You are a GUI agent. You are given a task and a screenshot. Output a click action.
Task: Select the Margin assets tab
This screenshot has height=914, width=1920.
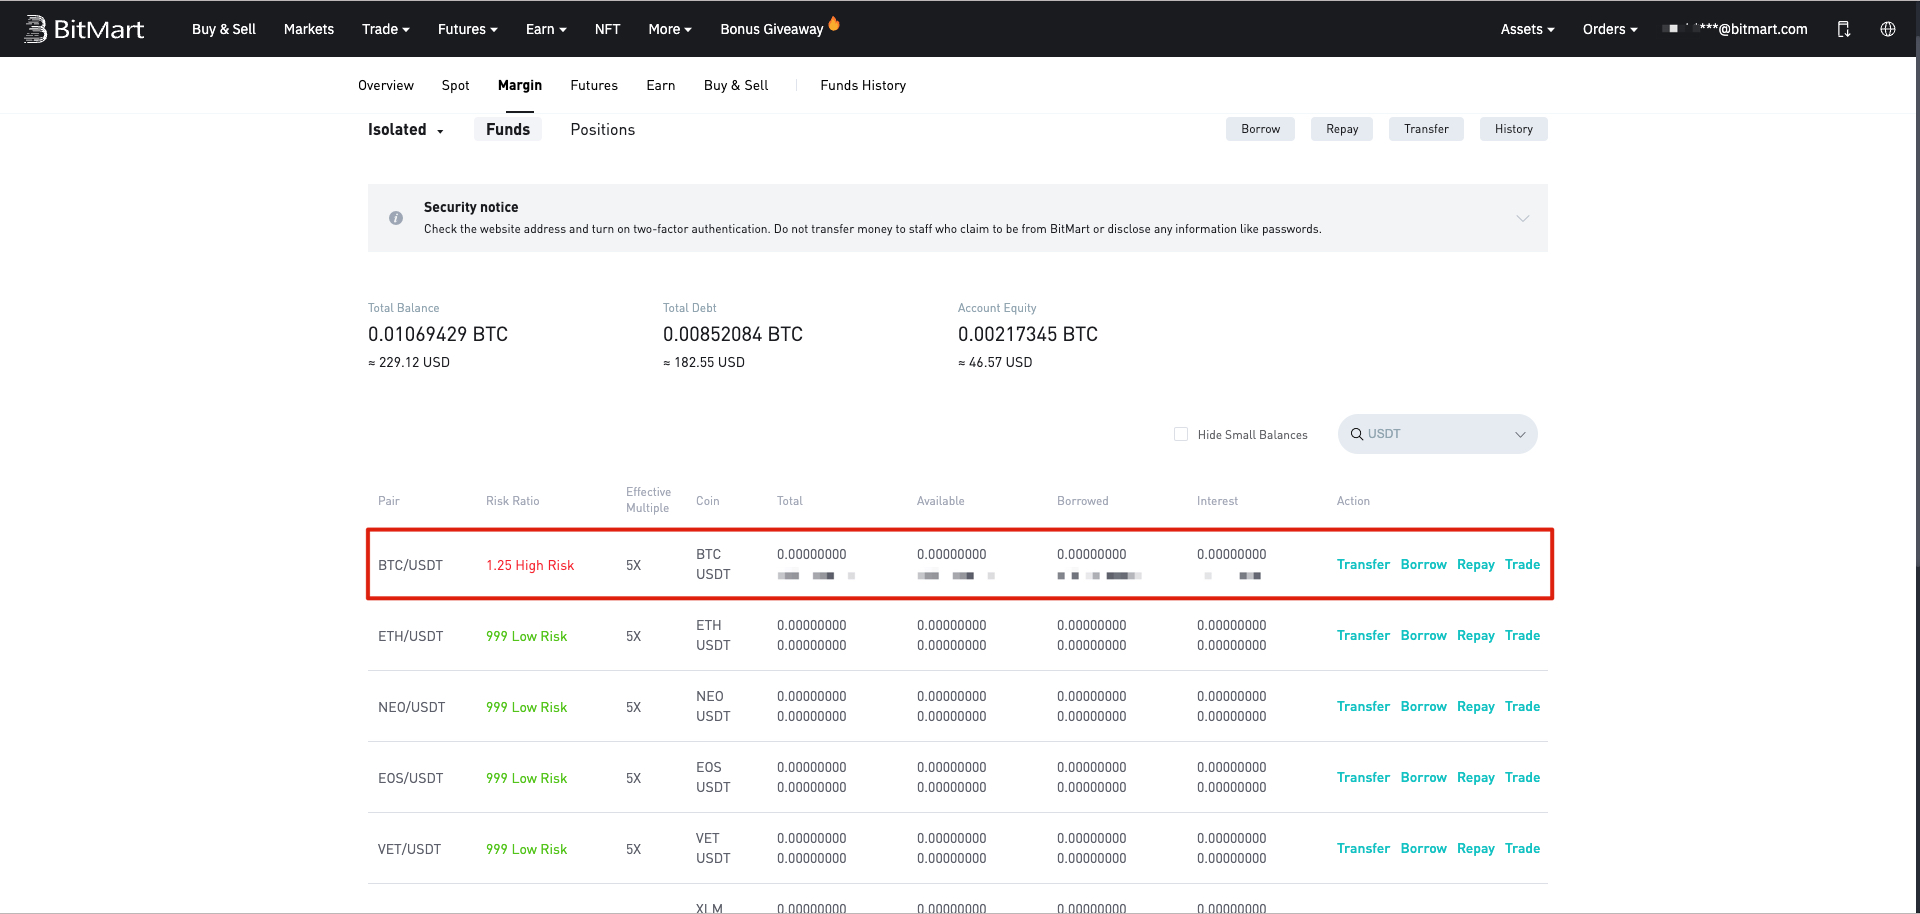[x=520, y=85]
